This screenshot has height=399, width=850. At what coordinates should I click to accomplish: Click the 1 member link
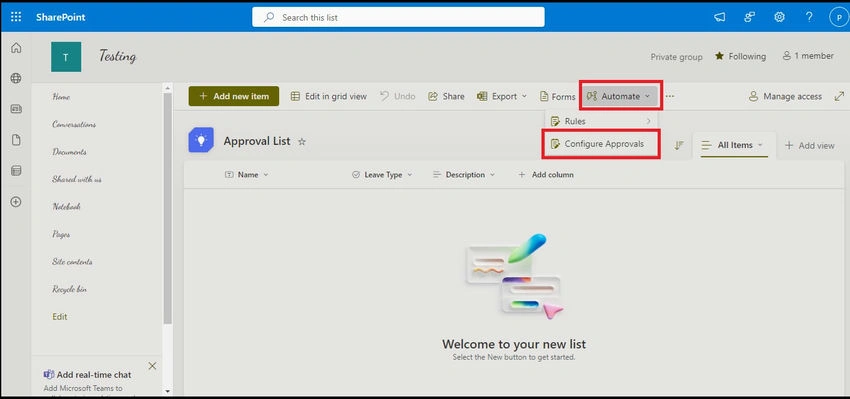point(808,56)
